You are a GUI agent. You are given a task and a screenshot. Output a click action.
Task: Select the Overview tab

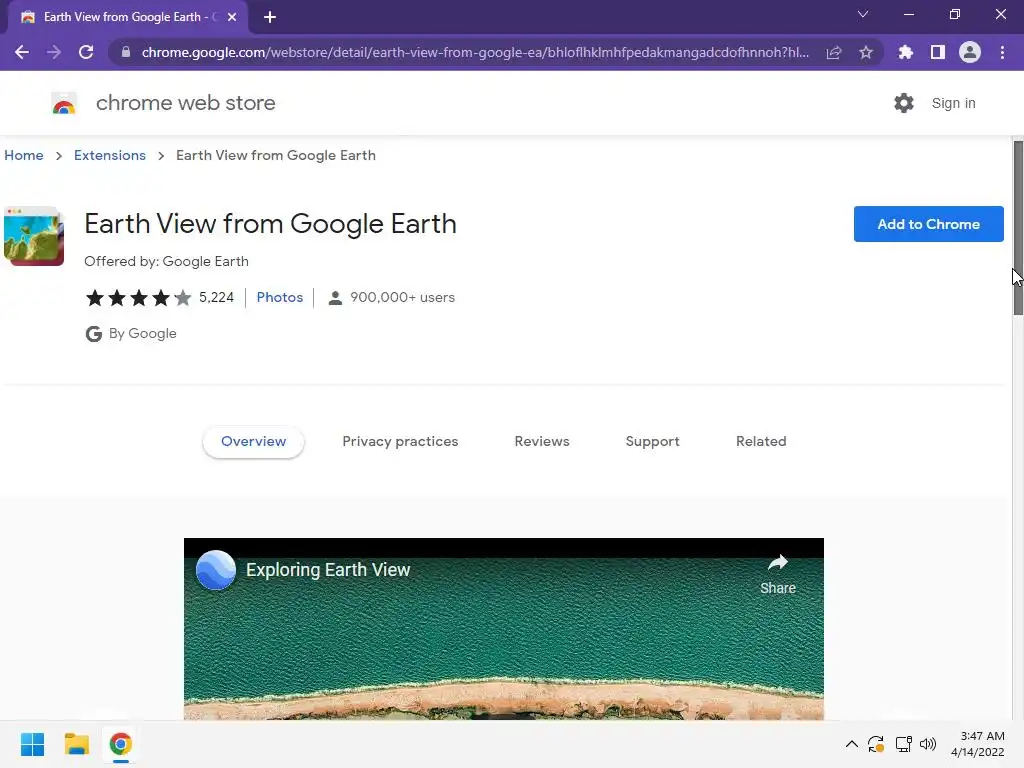coord(253,441)
